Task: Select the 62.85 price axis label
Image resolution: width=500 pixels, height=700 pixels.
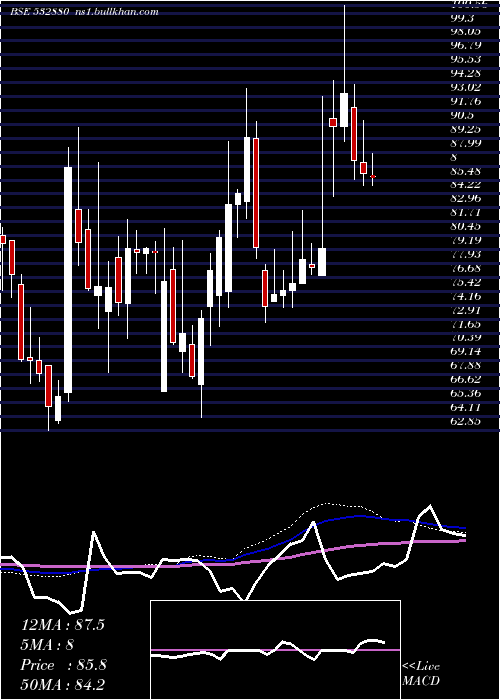Action: (x=466, y=421)
